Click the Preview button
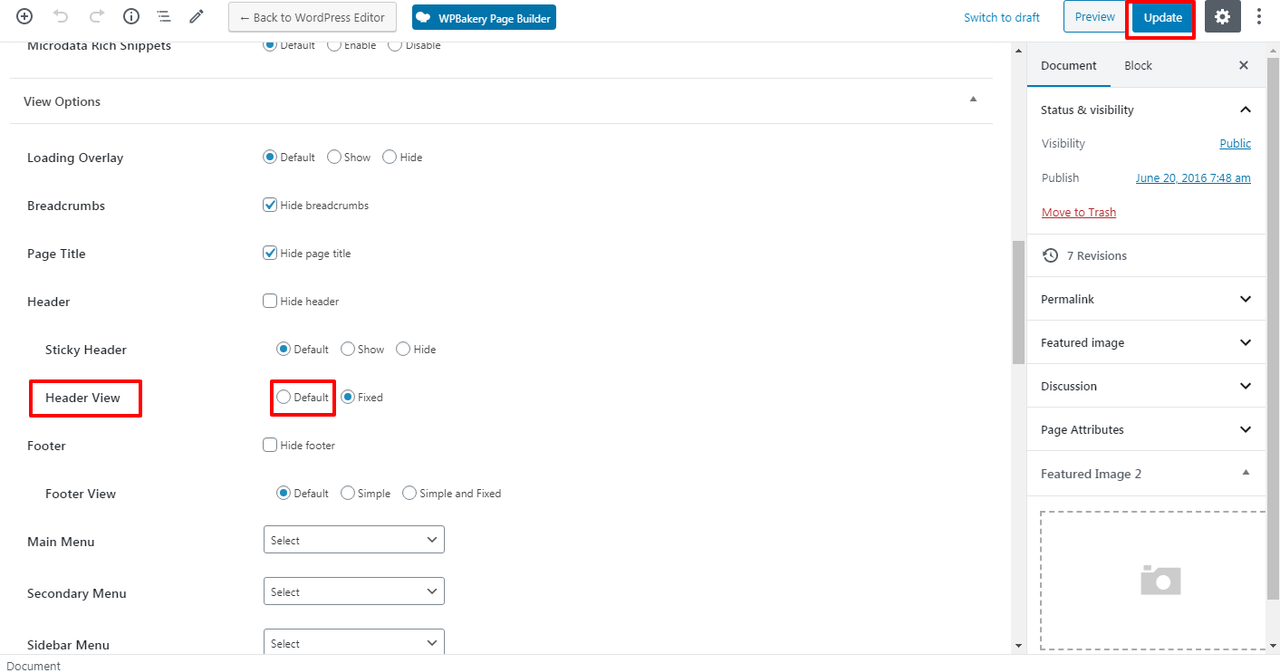Viewport: 1280px width, 672px height. [1095, 17]
